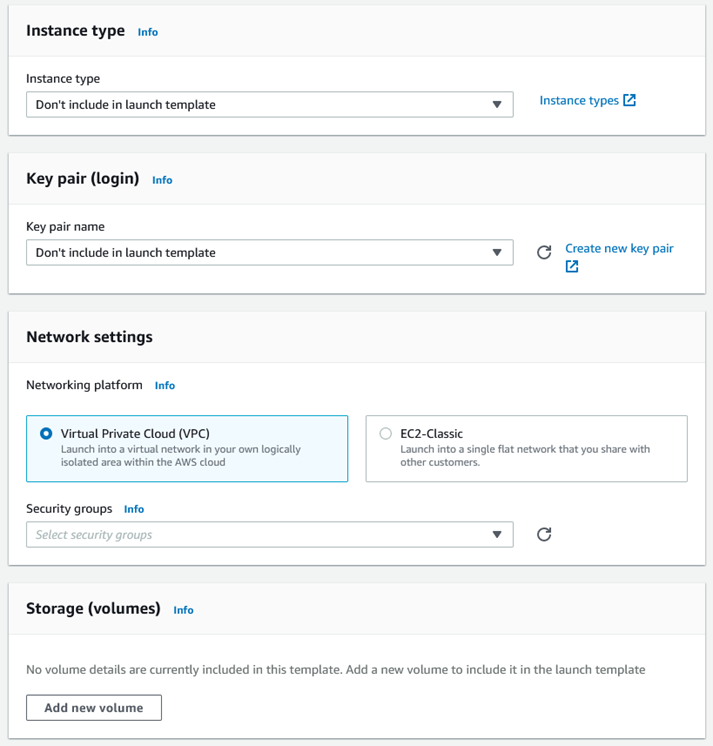Click the Key pair name dropdown arrow
This screenshot has width=713, height=746.
point(497,253)
